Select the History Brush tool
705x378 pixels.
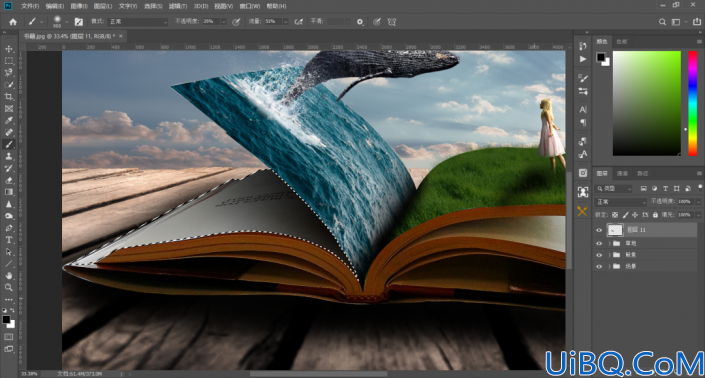(x=9, y=168)
